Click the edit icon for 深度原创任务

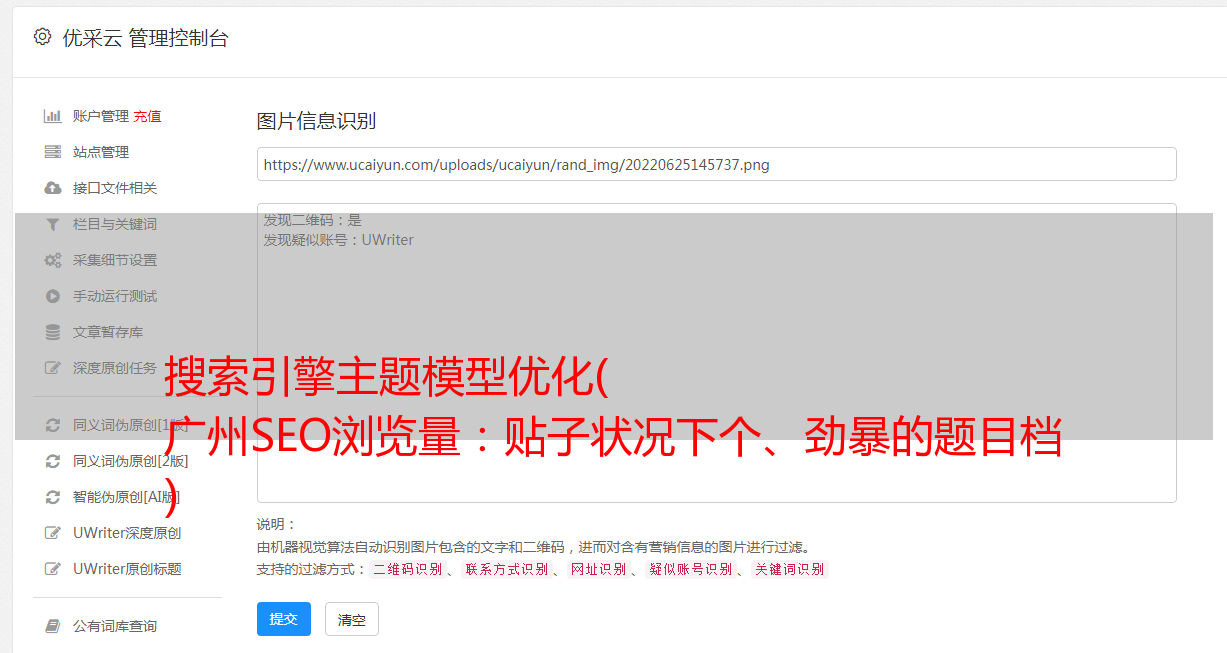click(53, 368)
